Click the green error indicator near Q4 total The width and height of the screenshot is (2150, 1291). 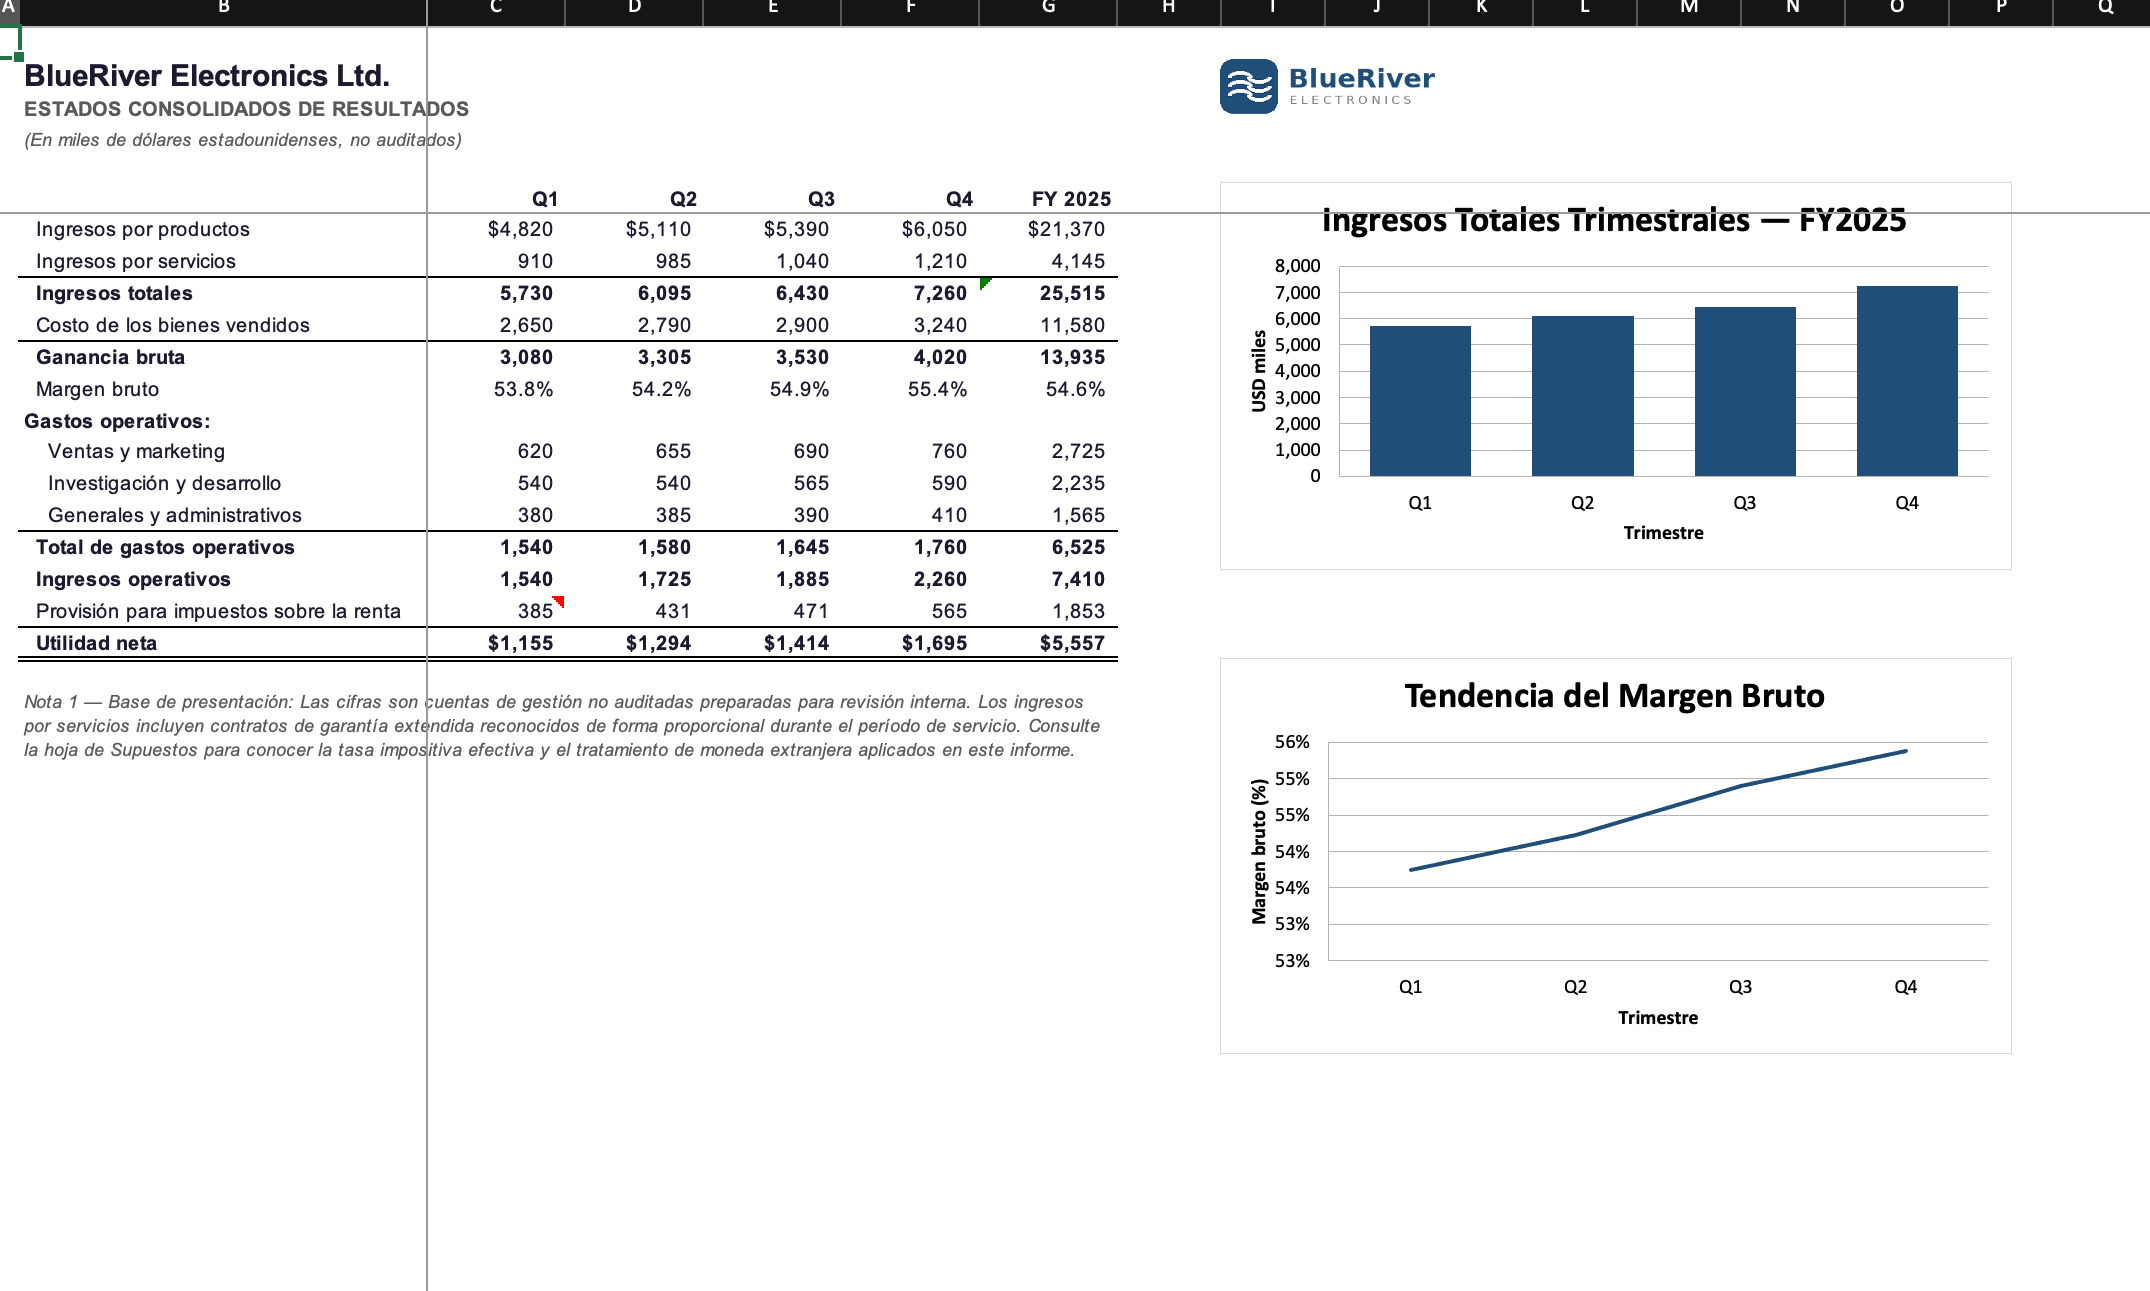tap(985, 283)
